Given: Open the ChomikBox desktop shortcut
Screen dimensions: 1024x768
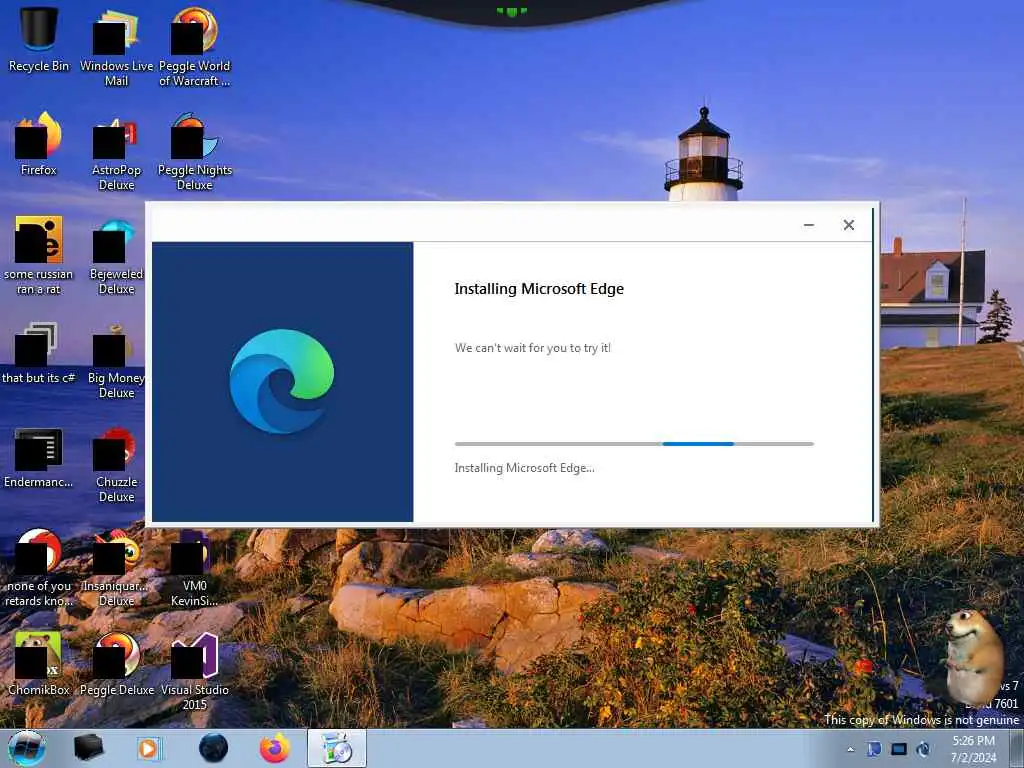Looking at the screenshot, I should pyautogui.click(x=39, y=663).
